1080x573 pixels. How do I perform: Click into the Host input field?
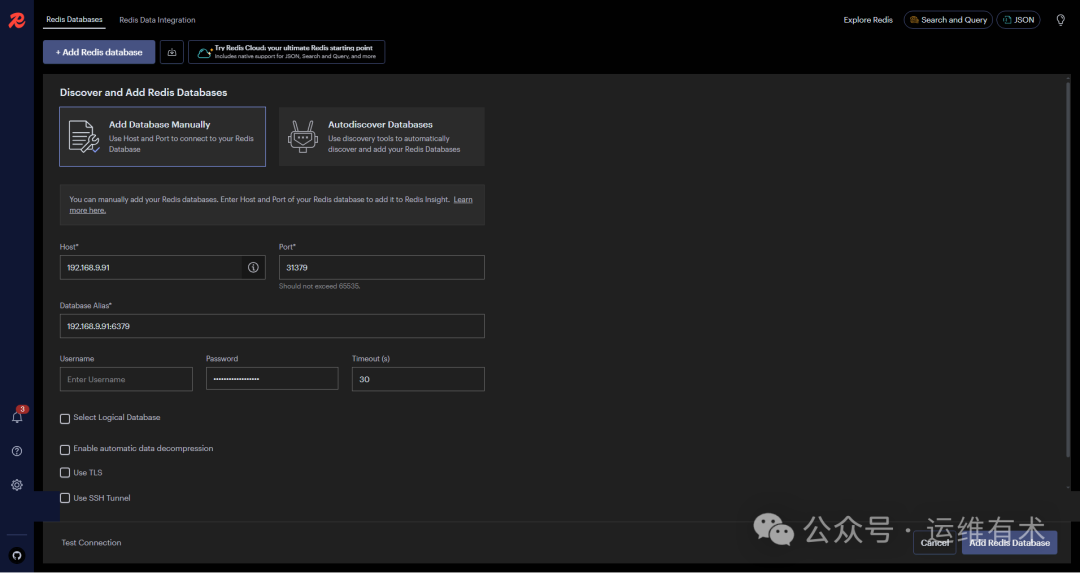coord(163,267)
